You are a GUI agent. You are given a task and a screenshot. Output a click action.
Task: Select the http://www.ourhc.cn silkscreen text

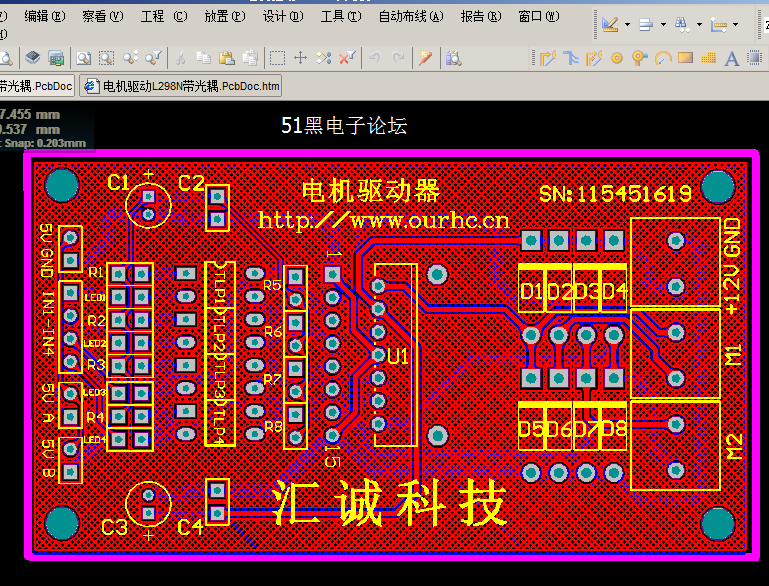pos(384,221)
